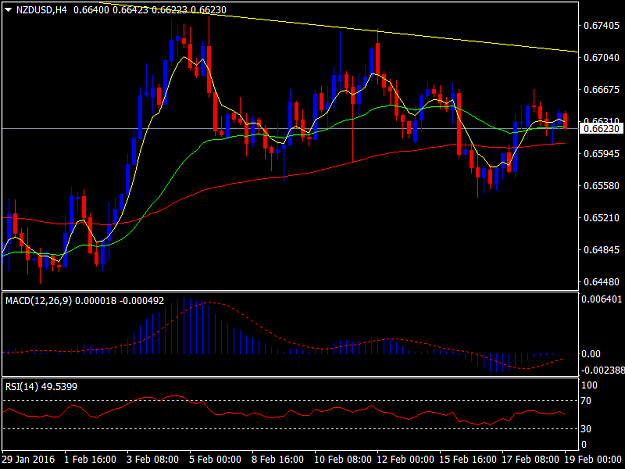Select the NZDUSD,H4 symbol title
The width and height of the screenshot is (625, 469).
click(41, 10)
